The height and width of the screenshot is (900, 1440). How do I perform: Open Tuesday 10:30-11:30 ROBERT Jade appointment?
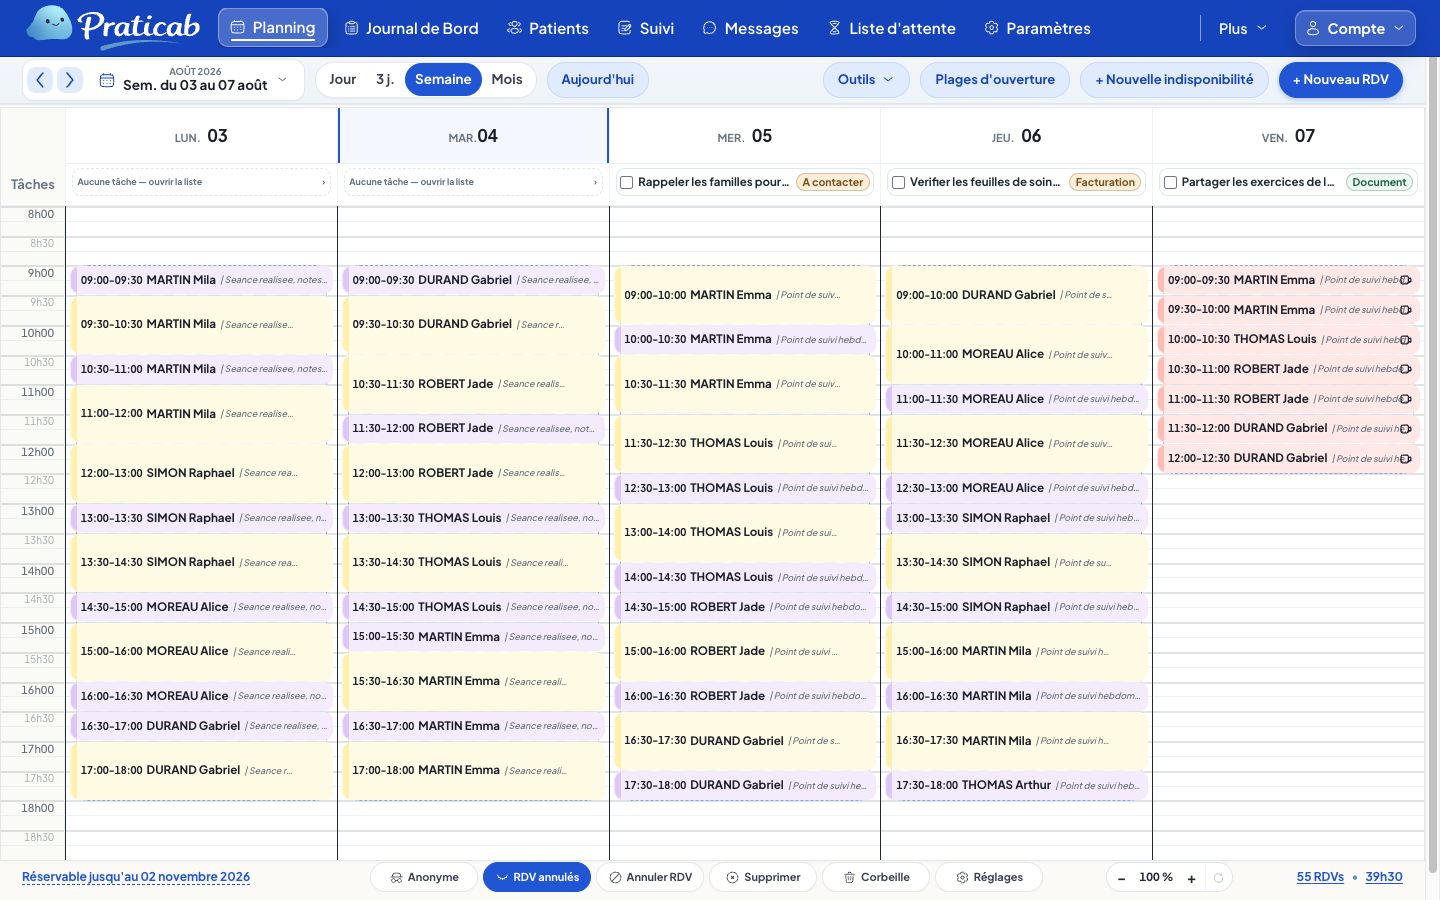pyautogui.click(x=473, y=384)
